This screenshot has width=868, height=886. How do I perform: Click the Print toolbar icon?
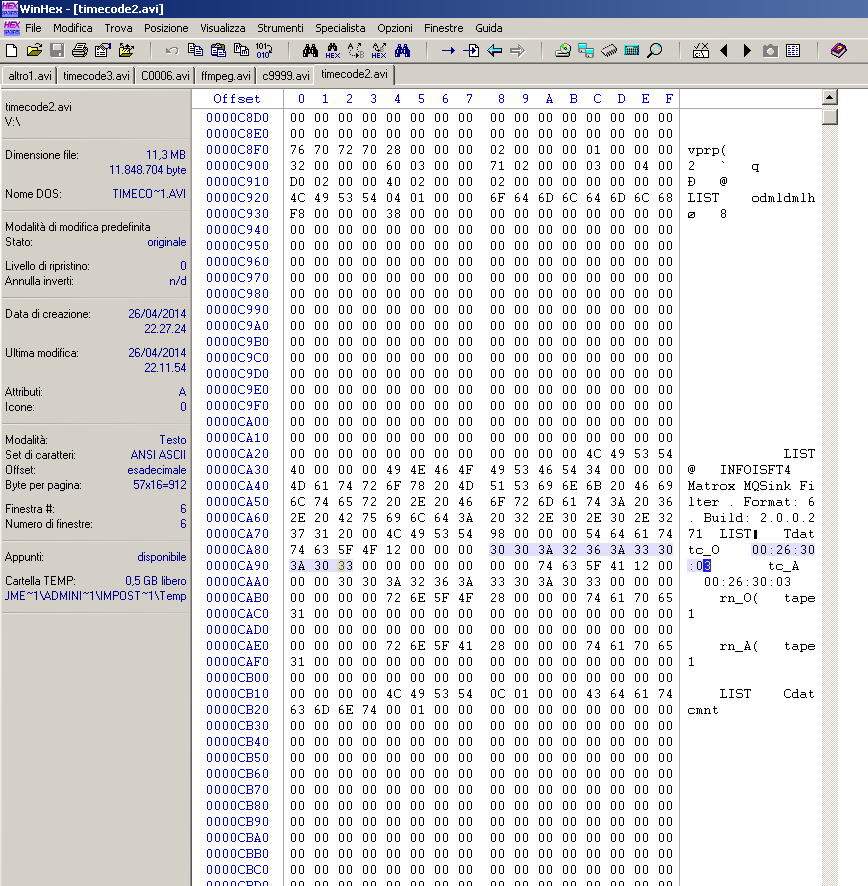point(79,50)
